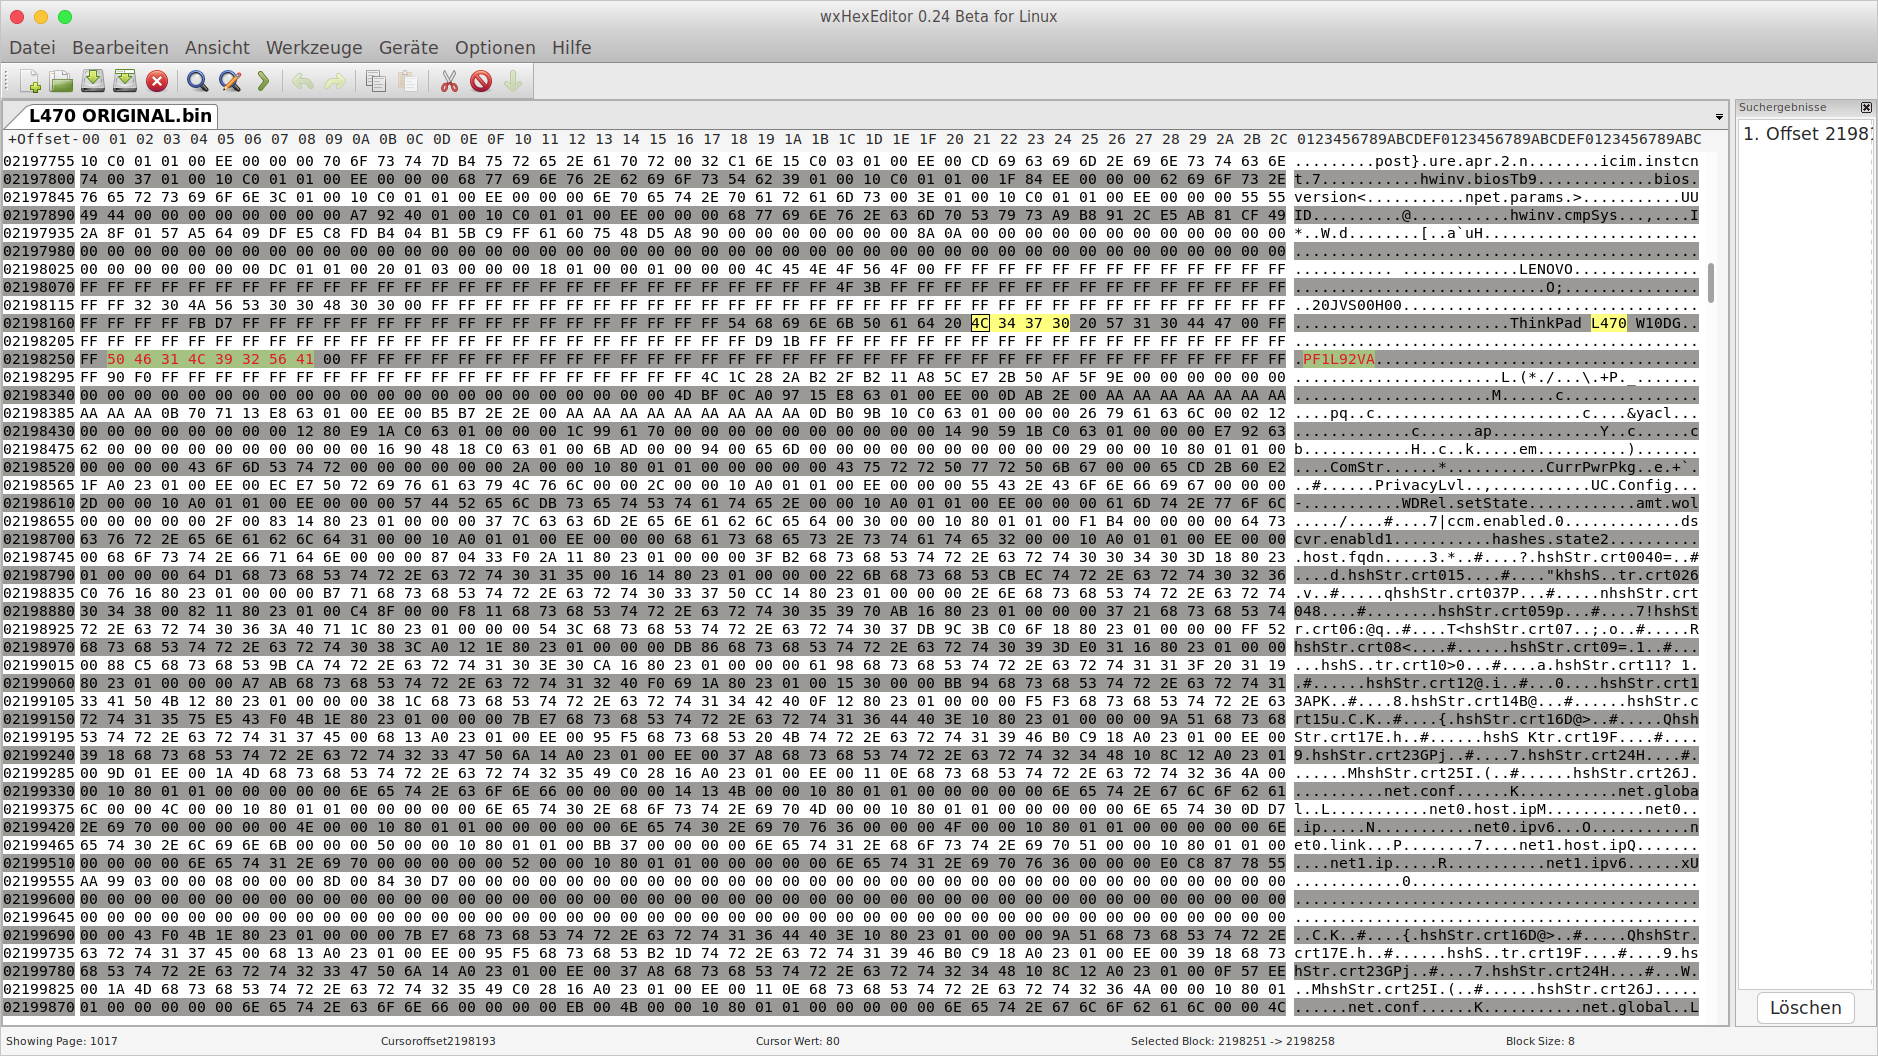Click the red Delete prohibition icon
This screenshot has height=1056, width=1878.
[x=481, y=81]
